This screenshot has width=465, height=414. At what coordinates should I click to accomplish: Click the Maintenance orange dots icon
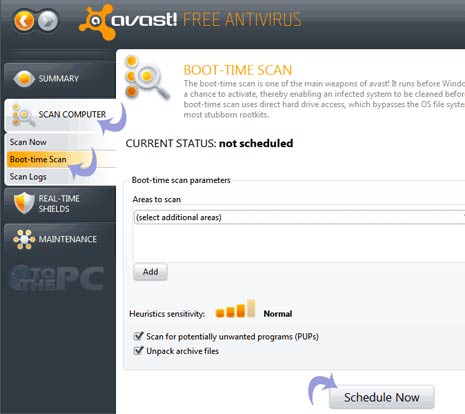coord(24,239)
